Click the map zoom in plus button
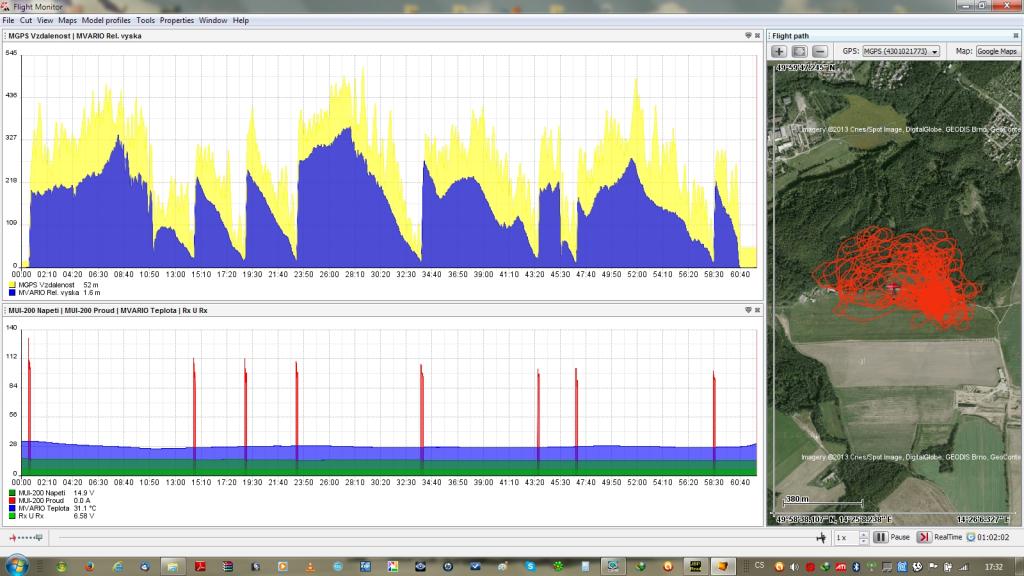 tap(779, 51)
